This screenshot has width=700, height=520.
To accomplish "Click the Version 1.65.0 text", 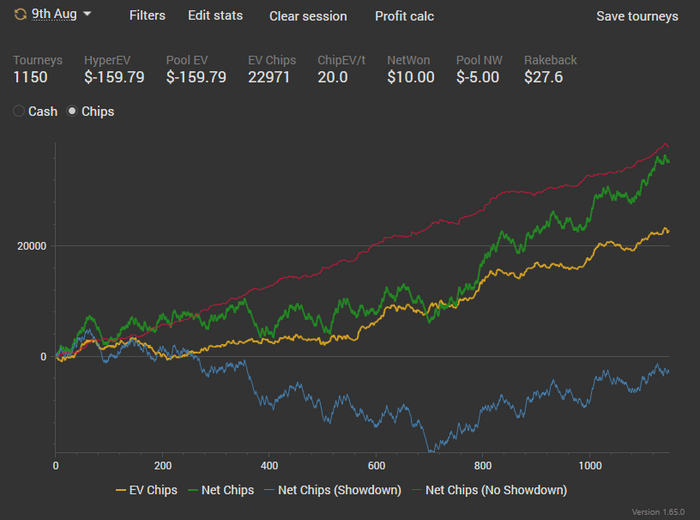I will [x=658, y=512].
